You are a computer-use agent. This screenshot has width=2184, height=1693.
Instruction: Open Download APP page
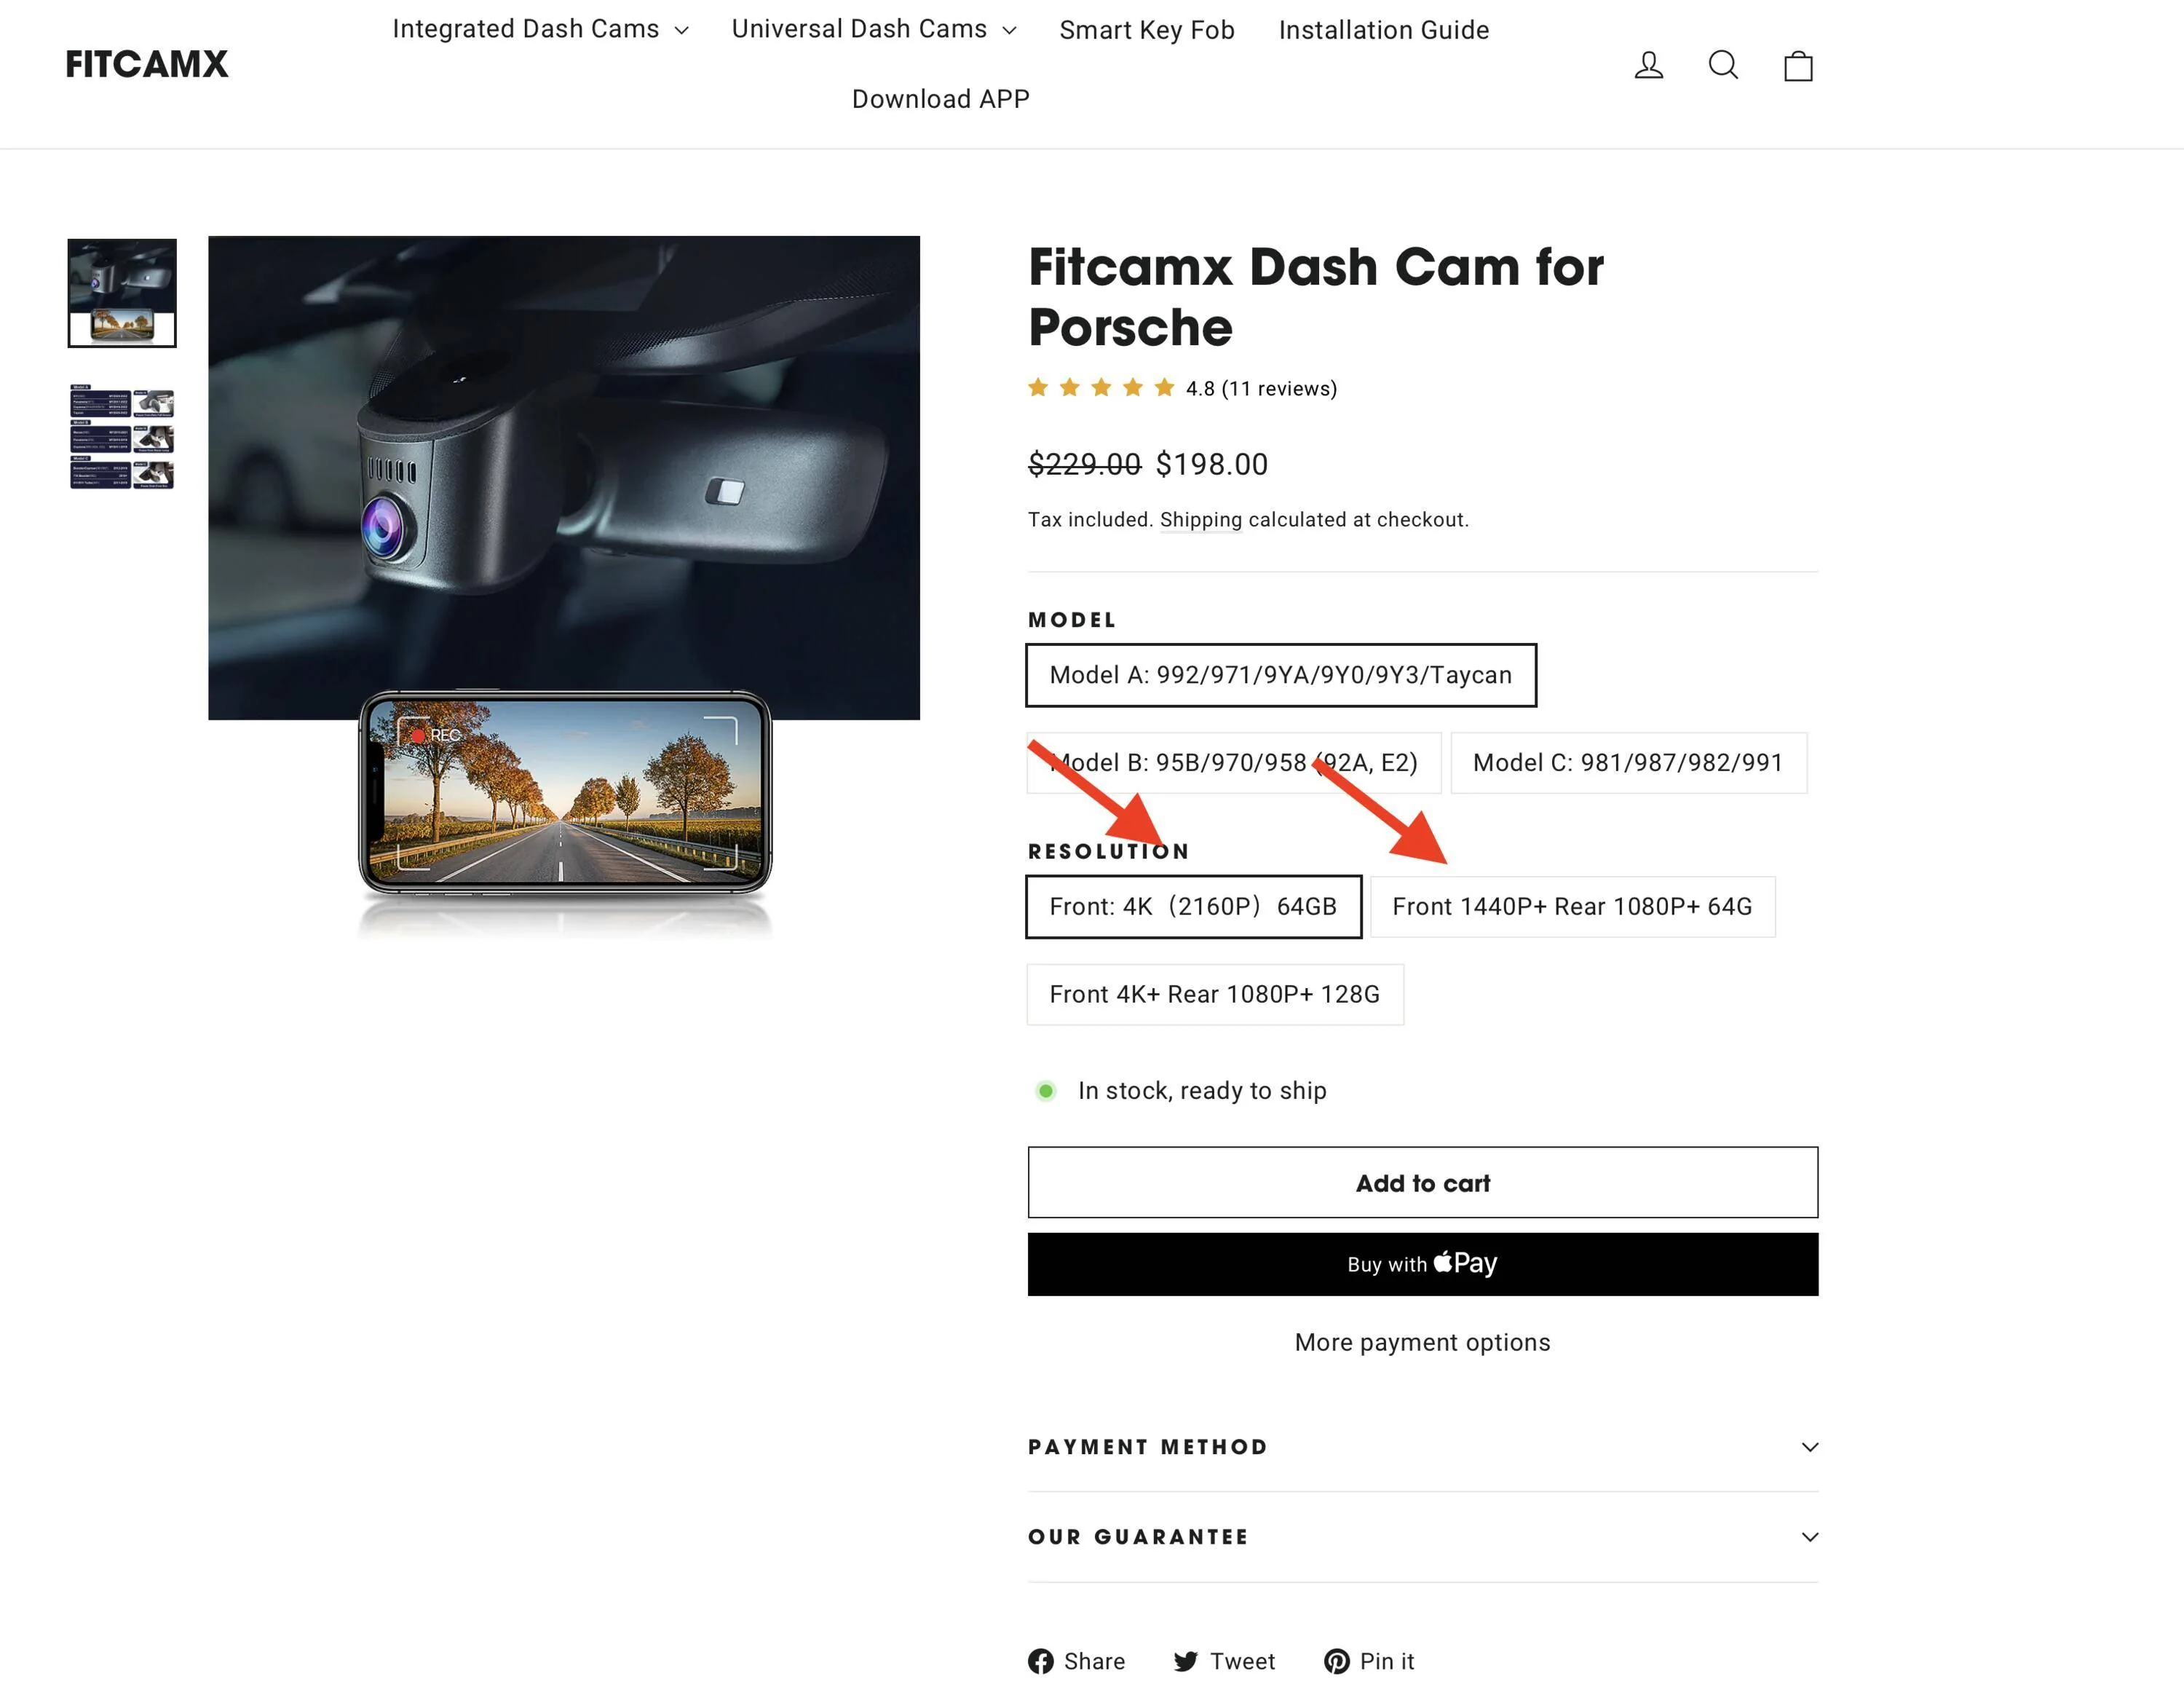pyautogui.click(x=940, y=99)
